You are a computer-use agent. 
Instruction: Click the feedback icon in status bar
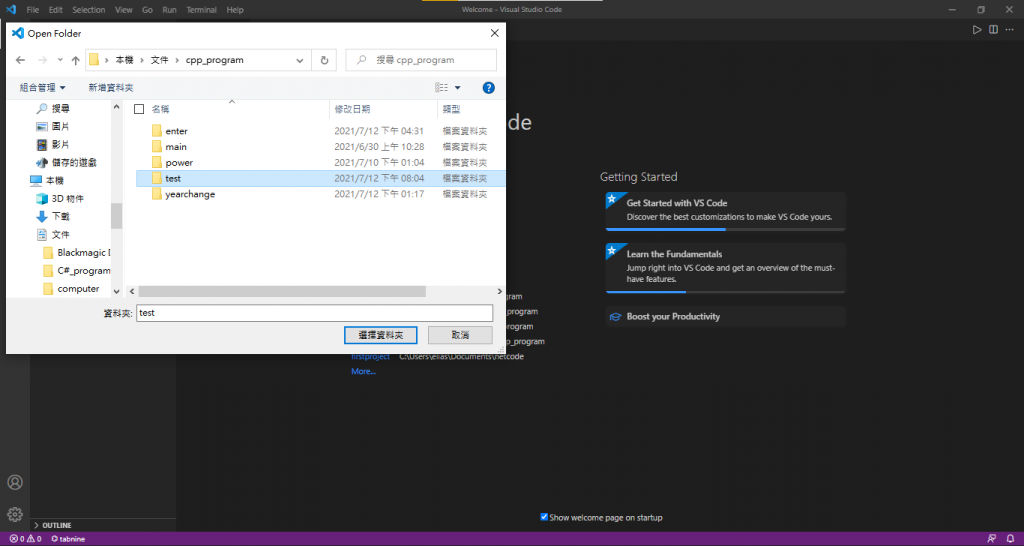[992, 539]
